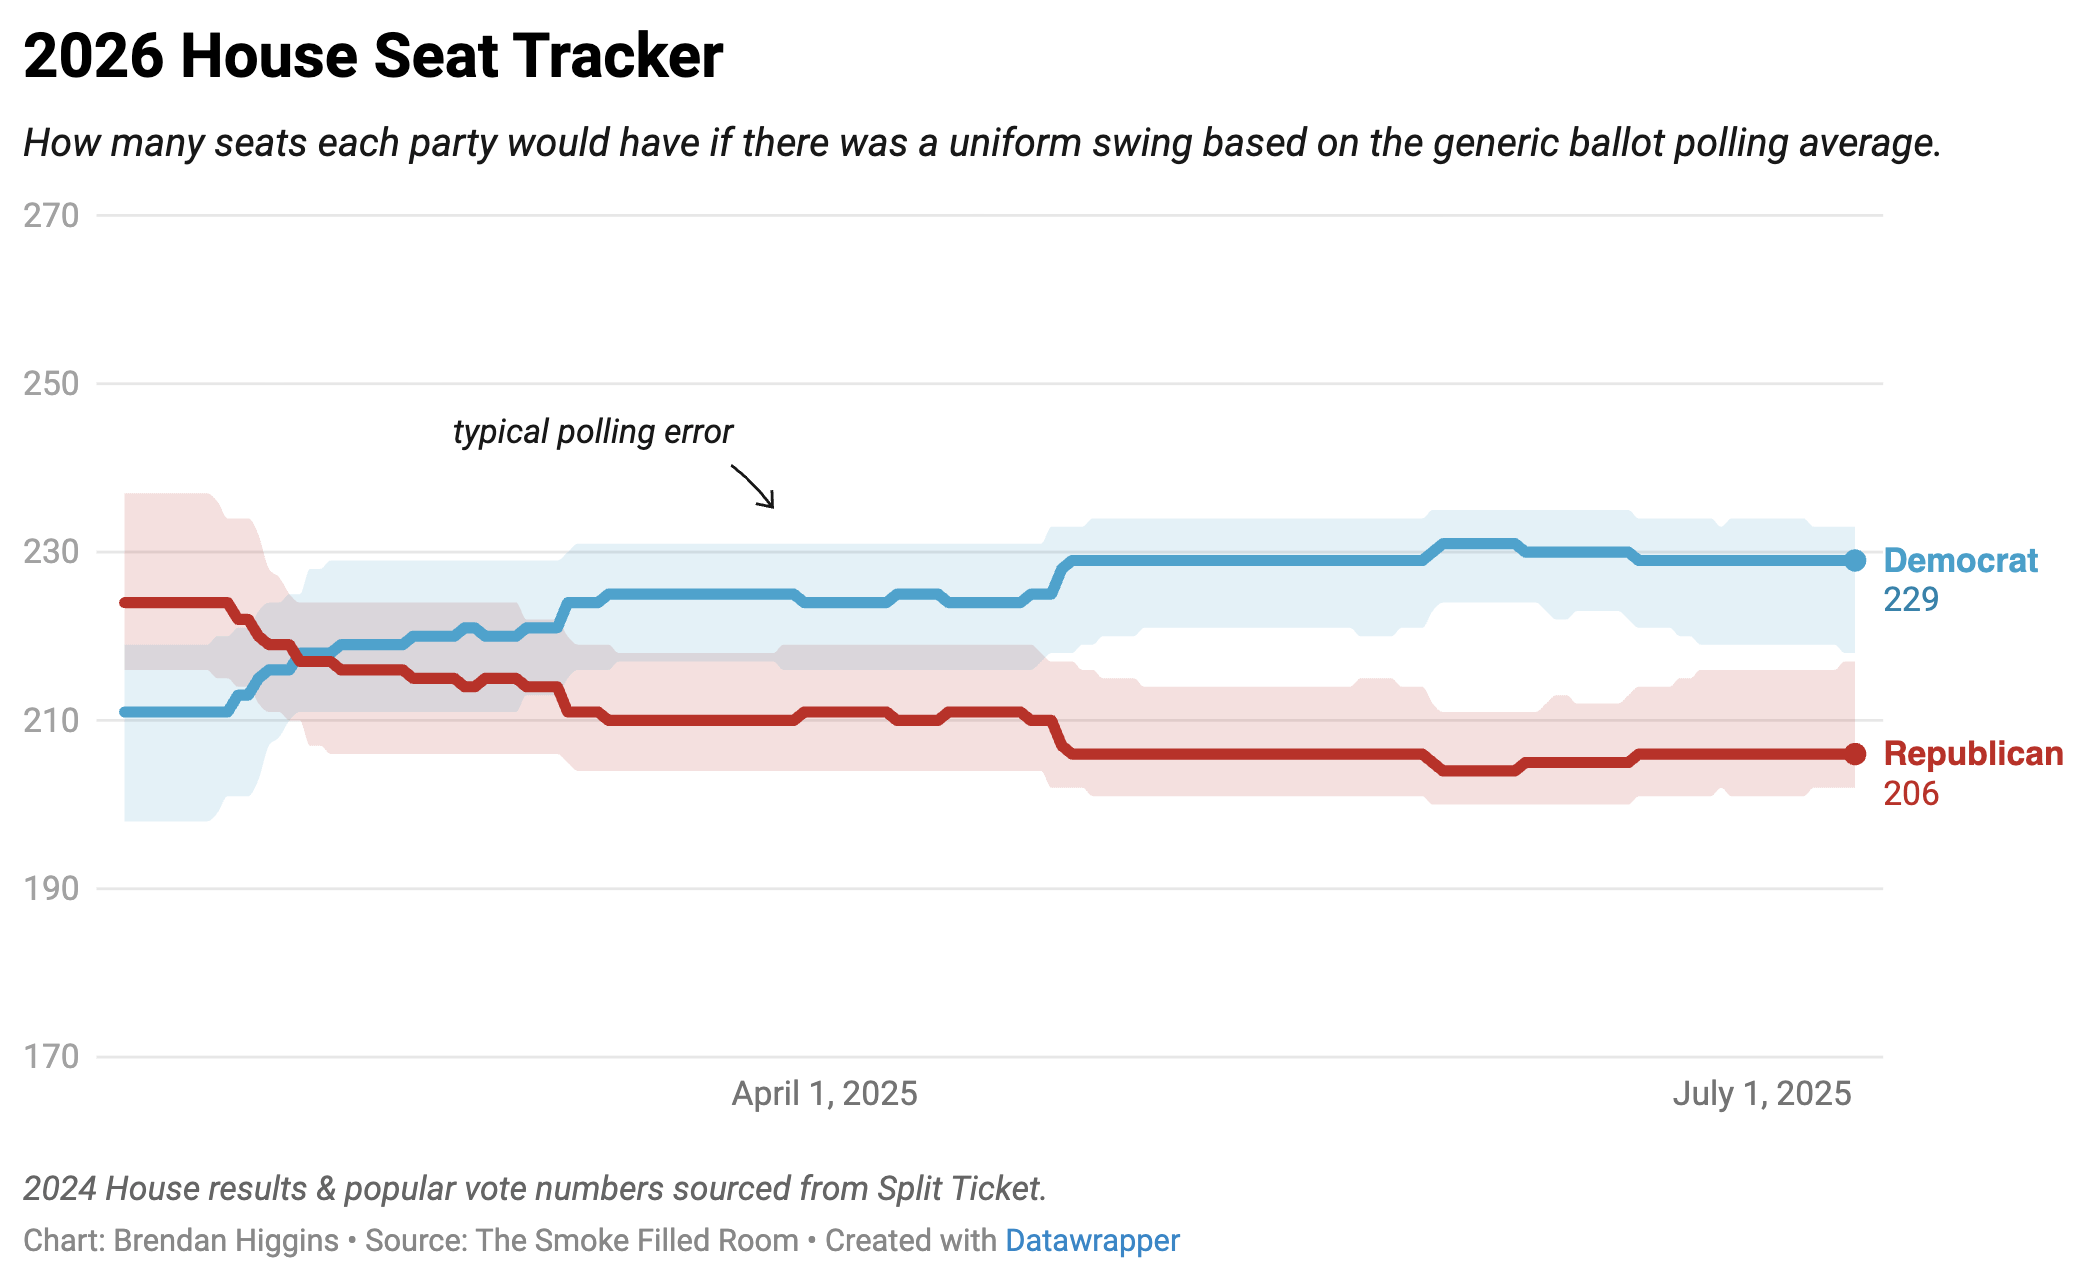Click the typical polling error annotation
Viewport: 2084px width, 1284px height.
593,432
